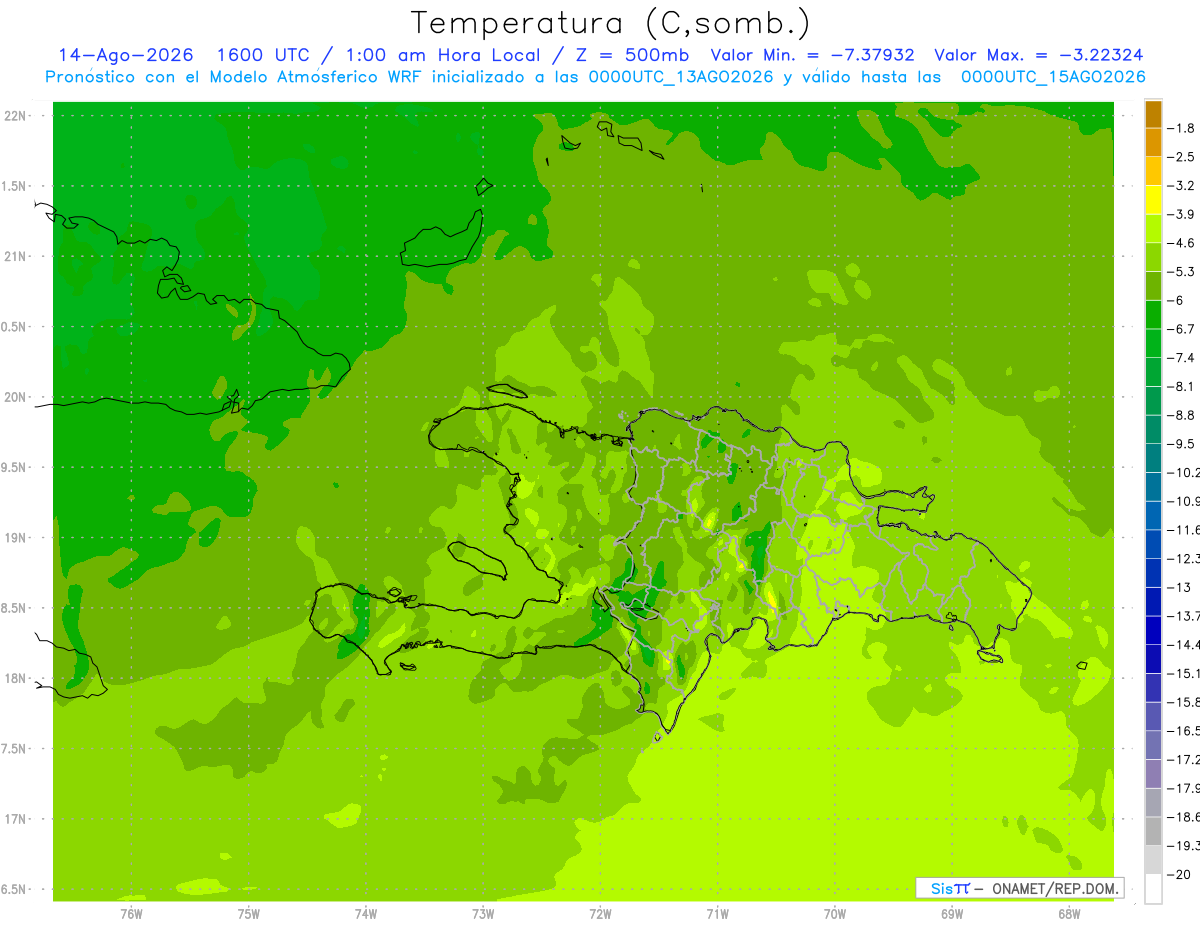Image resolution: width=1200 pixels, height=927 pixels.
Task: Pick the purple swatch between -17.2 and -17.9
Action: point(1153,774)
